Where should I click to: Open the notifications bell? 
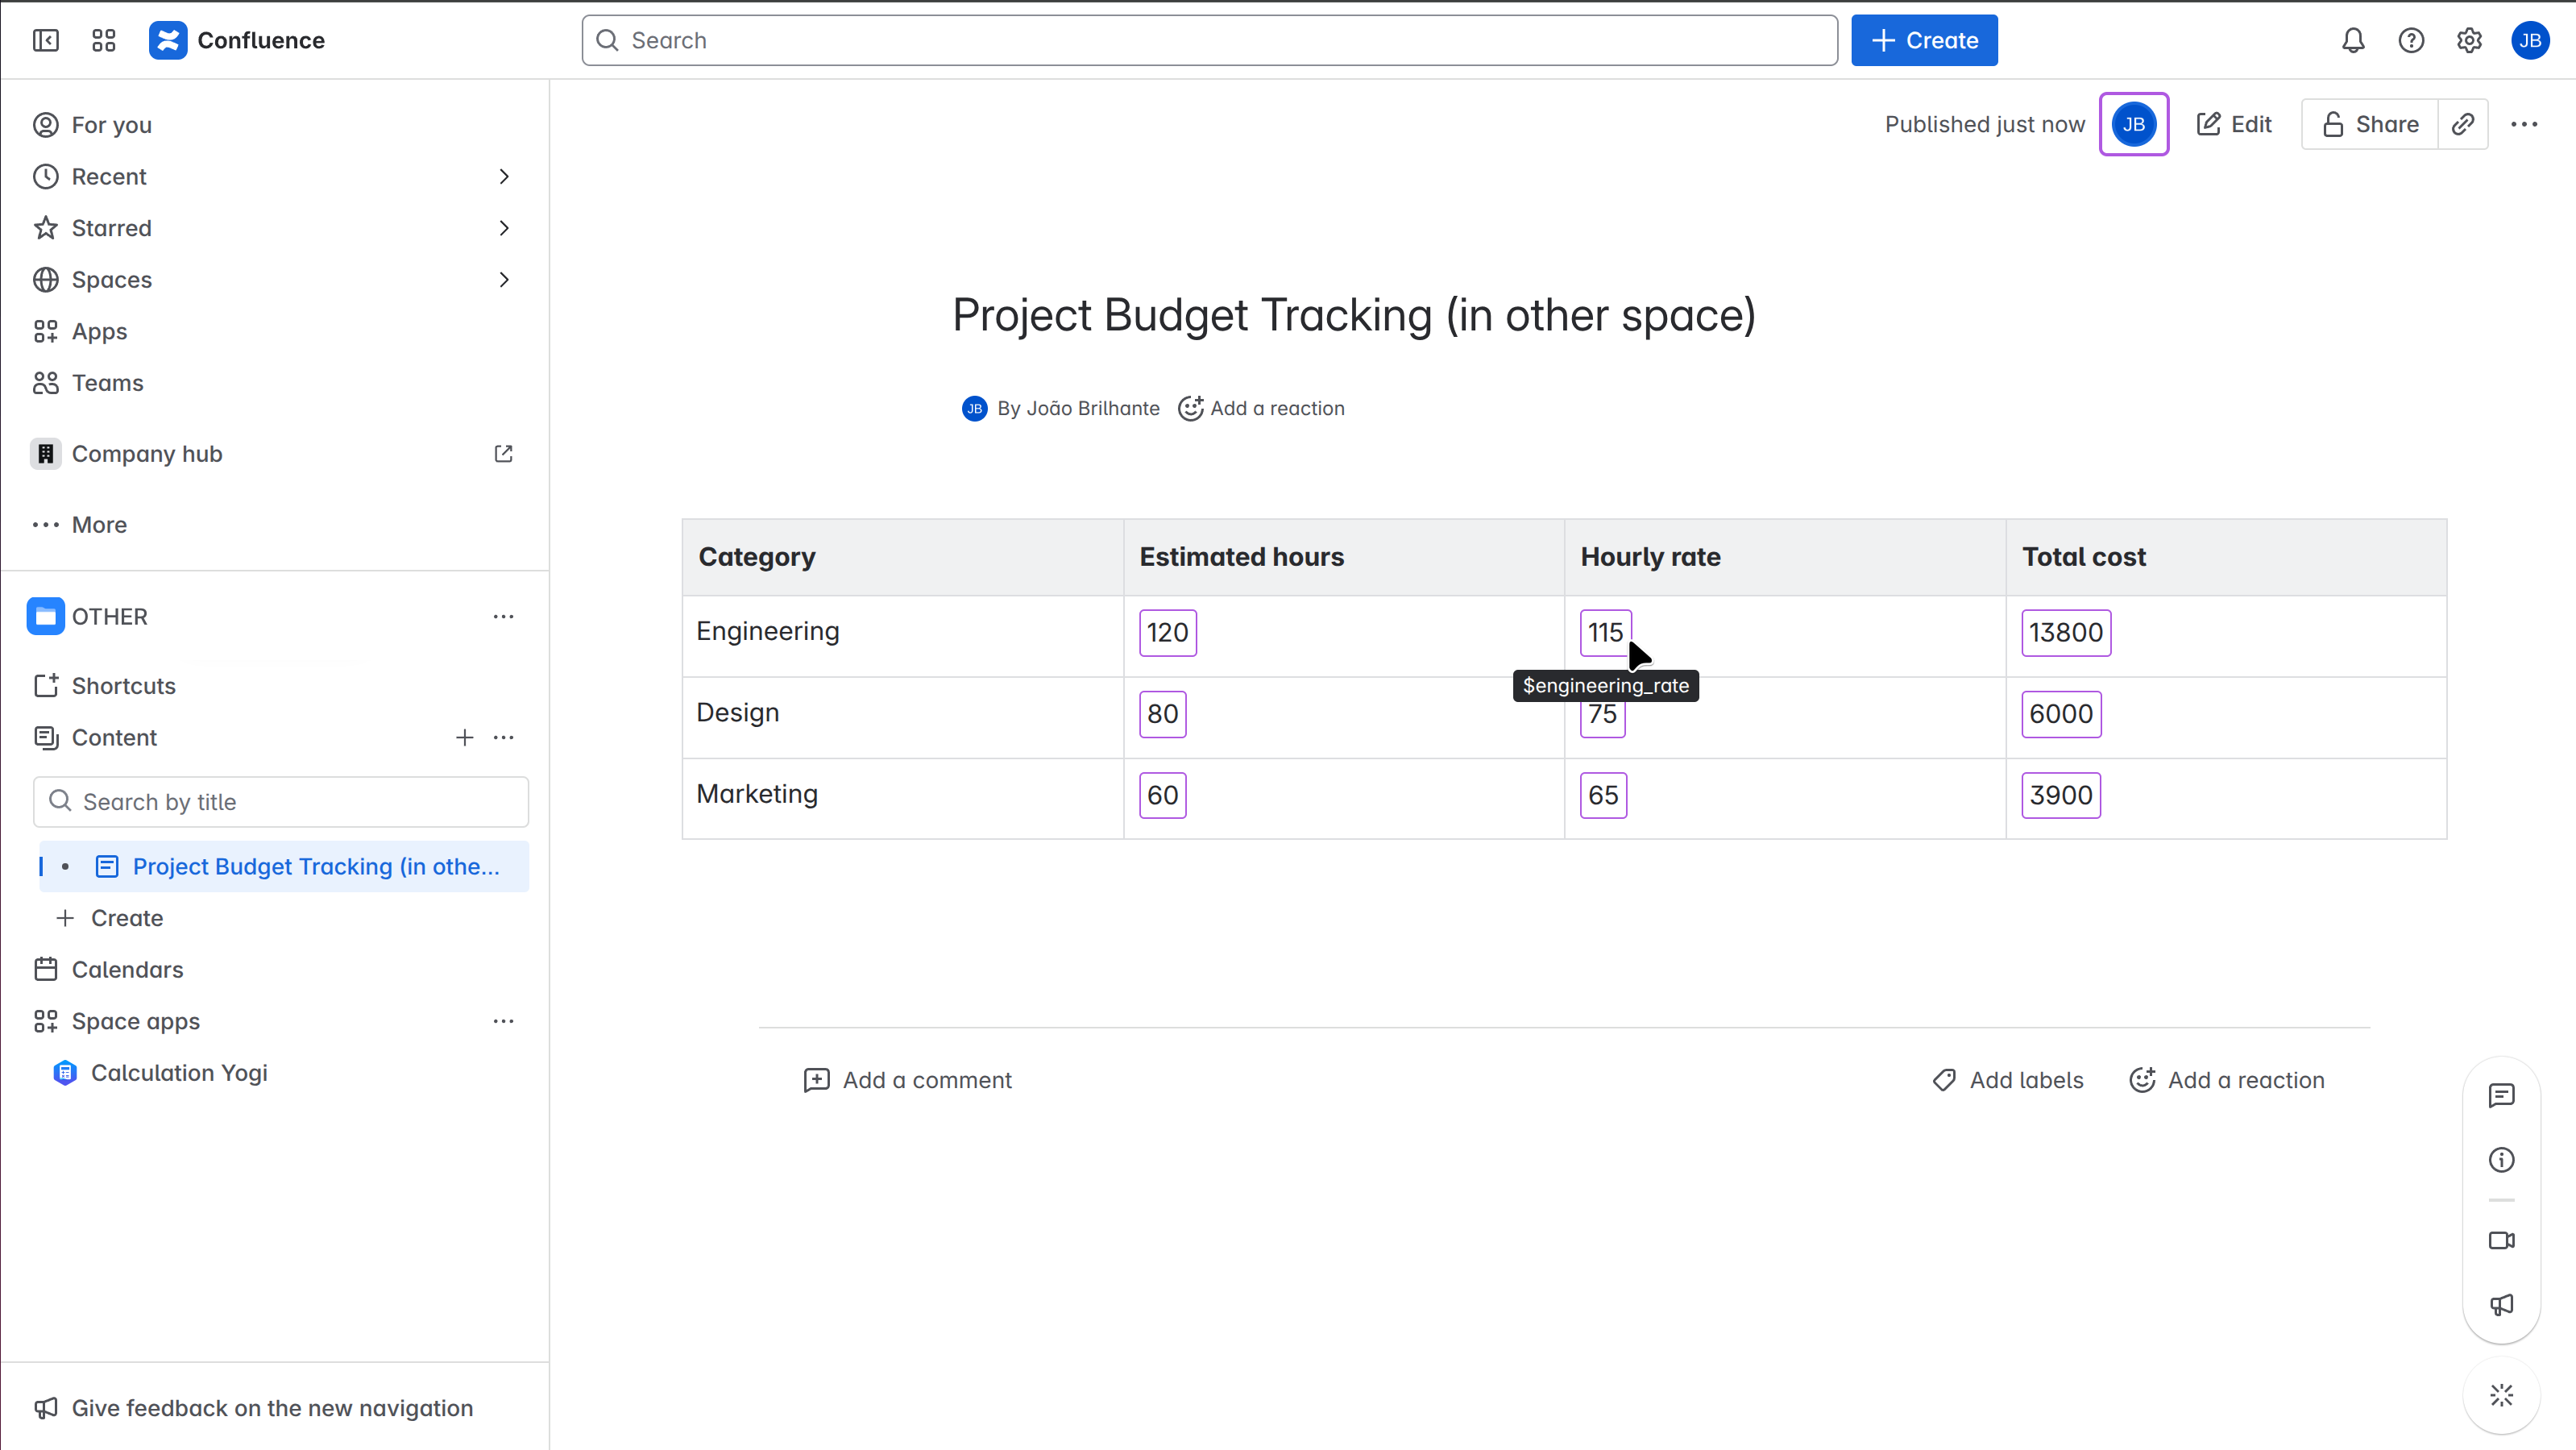(x=2353, y=40)
